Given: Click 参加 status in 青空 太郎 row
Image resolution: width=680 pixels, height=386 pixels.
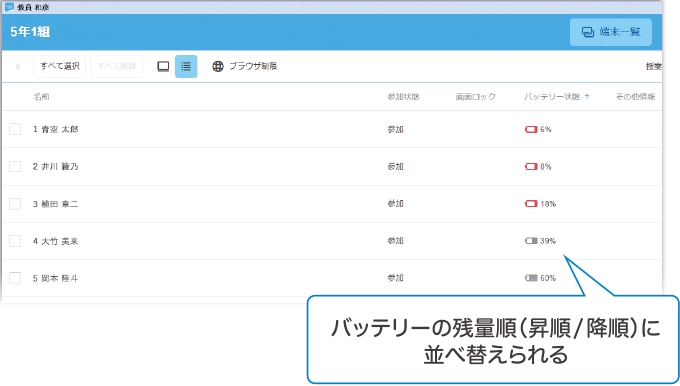Looking at the screenshot, I should (x=395, y=129).
